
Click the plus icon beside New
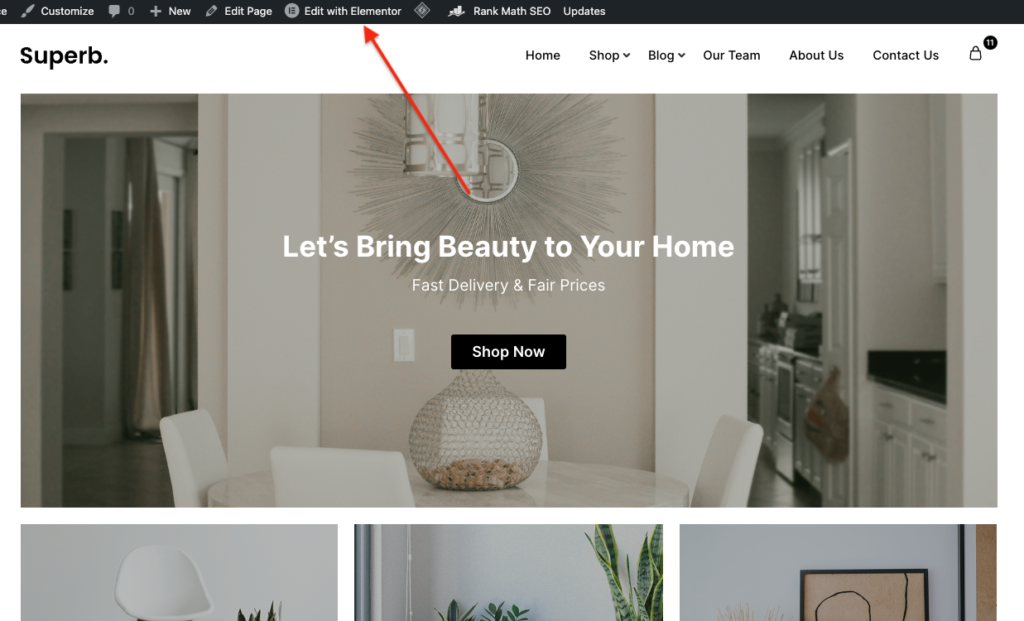click(155, 11)
